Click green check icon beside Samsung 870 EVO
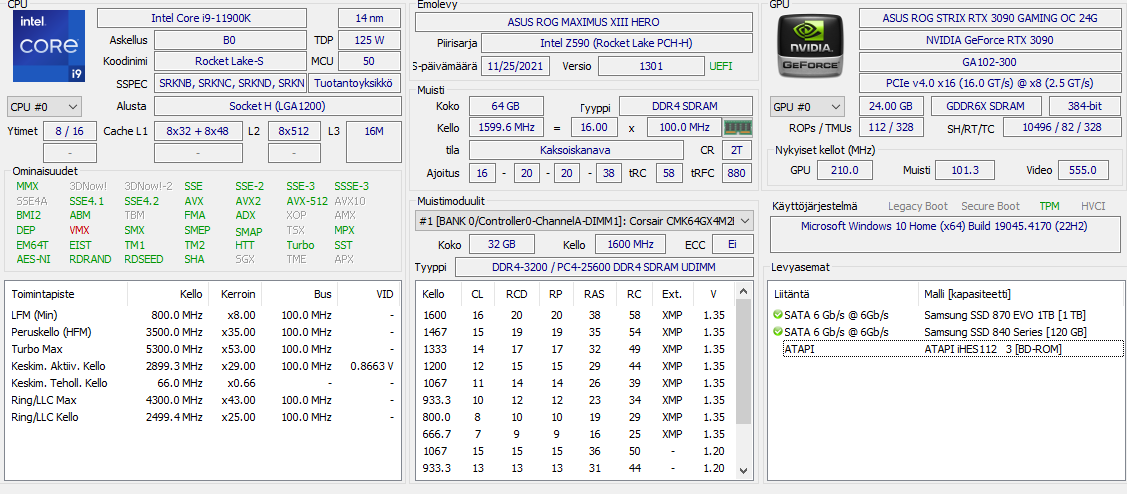 pos(777,315)
